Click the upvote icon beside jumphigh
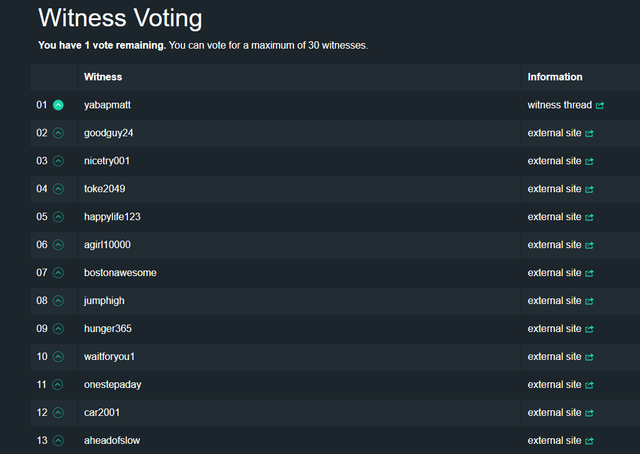The width and height of the screenshot is (640, 454). click(x=58, y=301)
